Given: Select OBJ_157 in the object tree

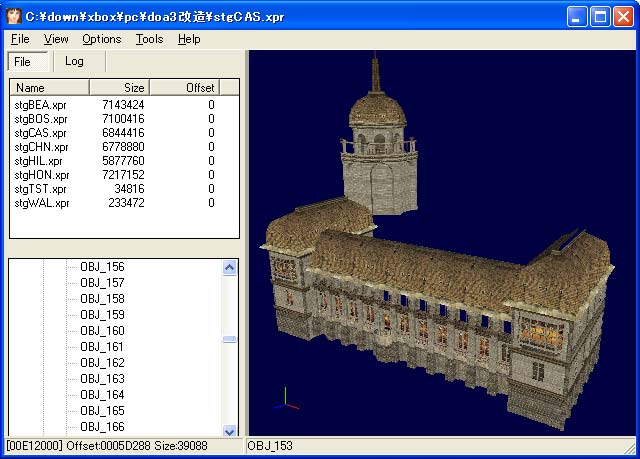Looking at the screenshot, I should (x=102, y=283).
